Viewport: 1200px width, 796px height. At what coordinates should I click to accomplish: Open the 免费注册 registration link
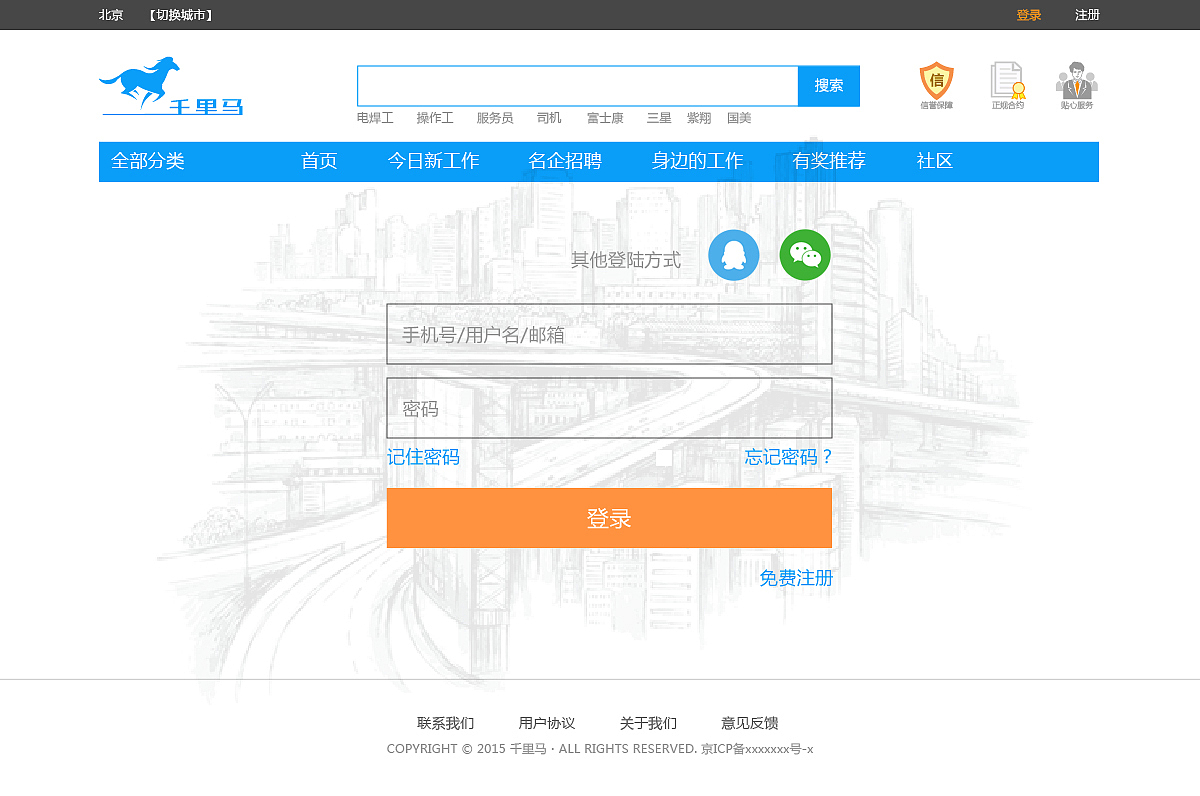[795, 578]
